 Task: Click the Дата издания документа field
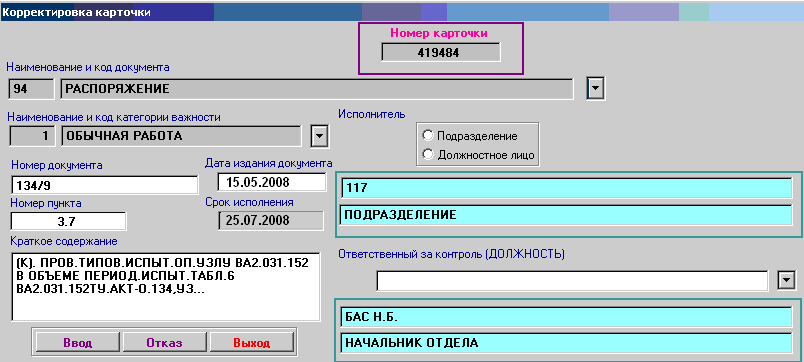point(272,182)
